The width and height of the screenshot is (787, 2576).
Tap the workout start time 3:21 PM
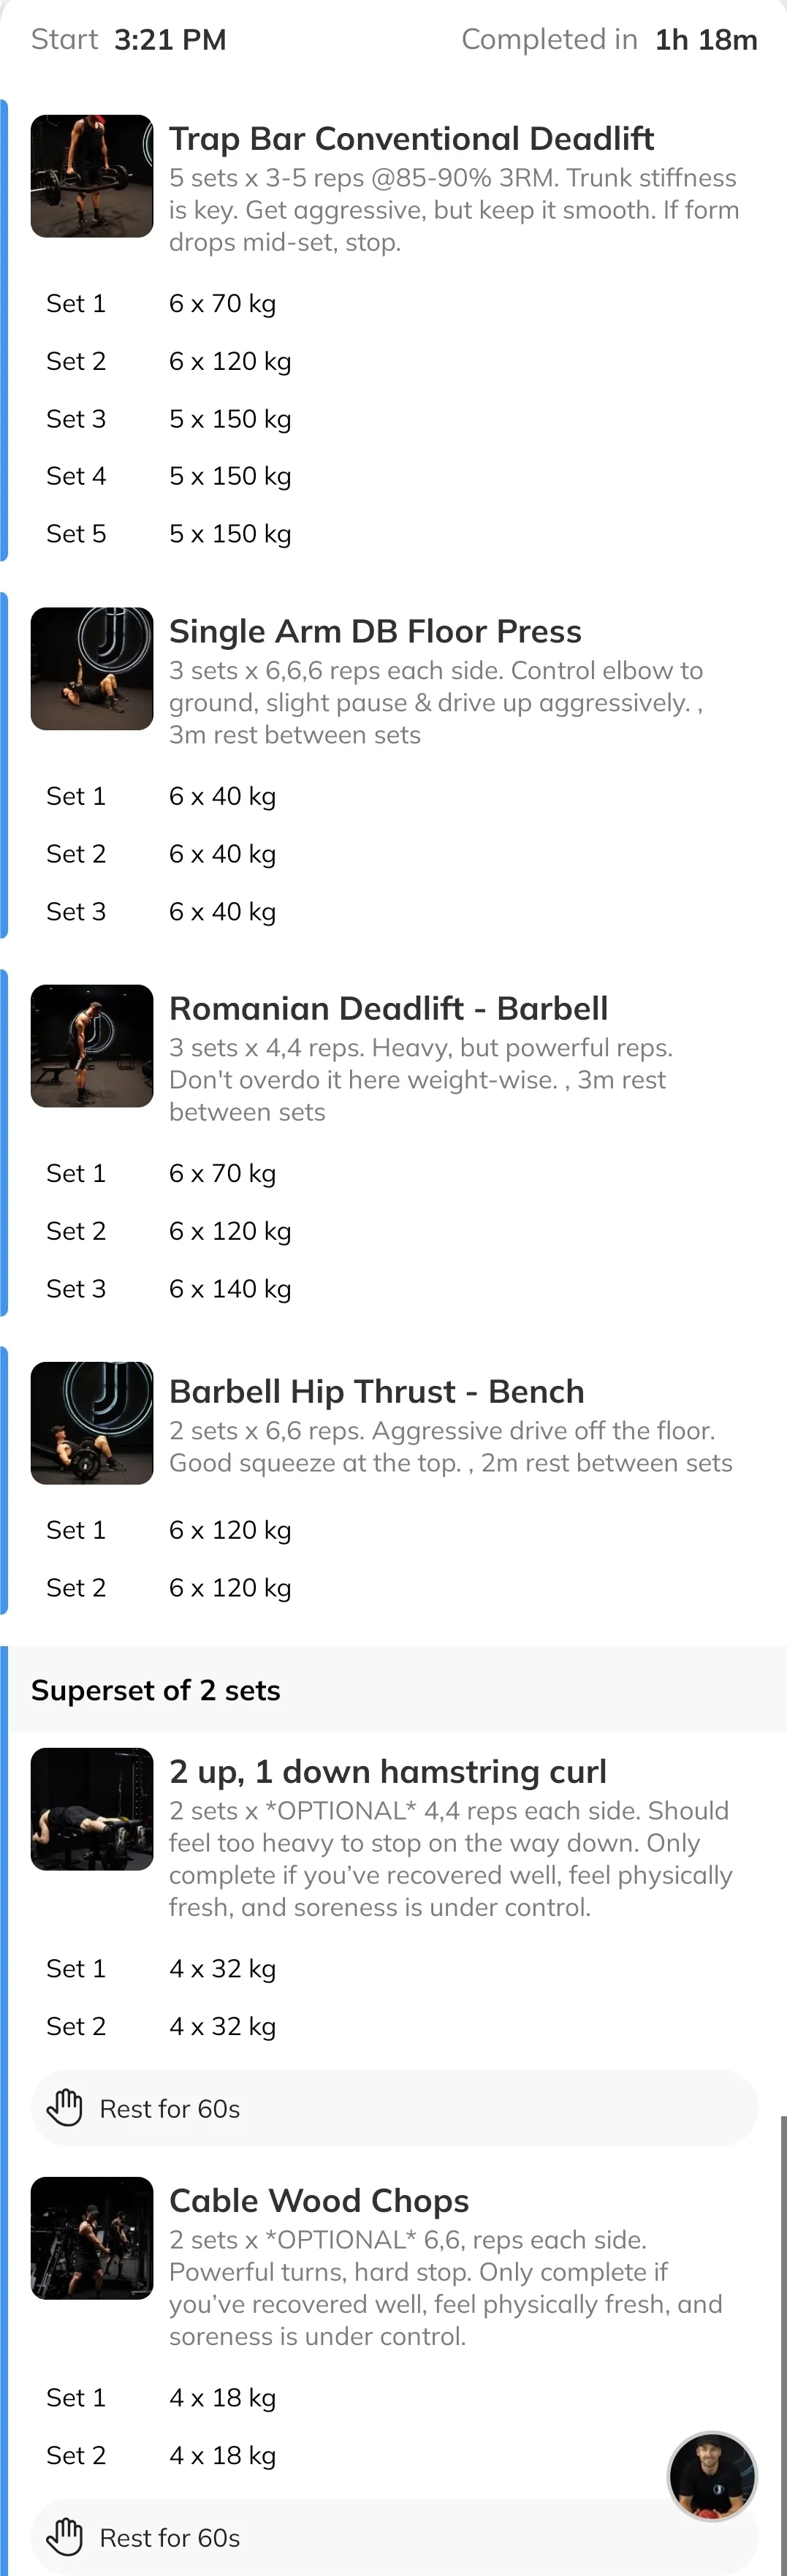[x=170, y=40]
